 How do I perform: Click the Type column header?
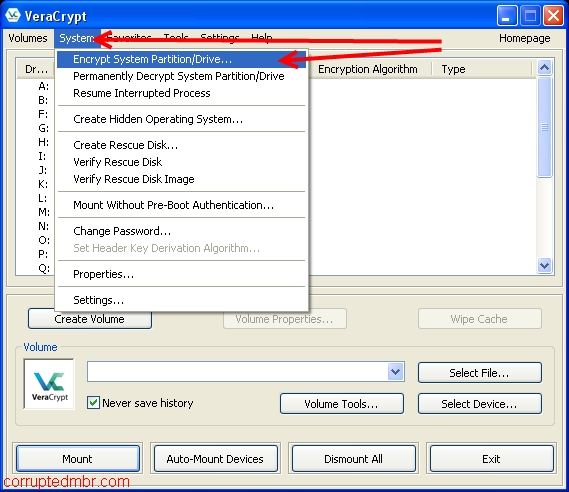tap(482, 69)
